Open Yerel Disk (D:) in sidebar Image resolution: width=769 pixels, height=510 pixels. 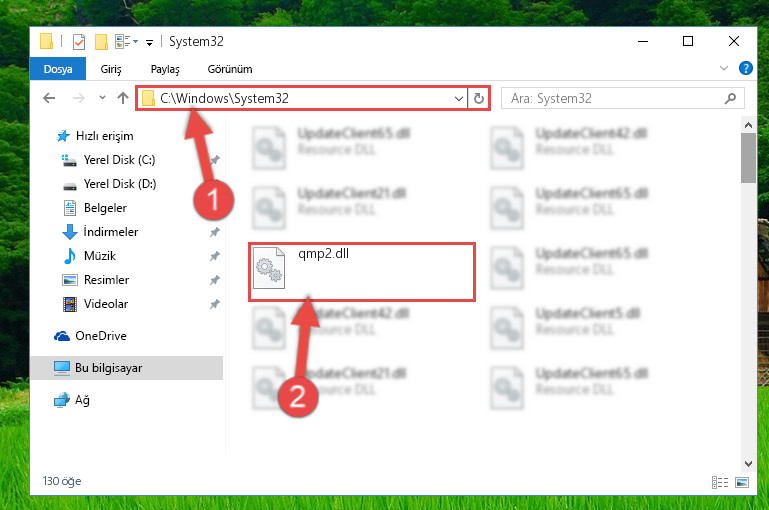pyautogui.click(x=120, y=184)
